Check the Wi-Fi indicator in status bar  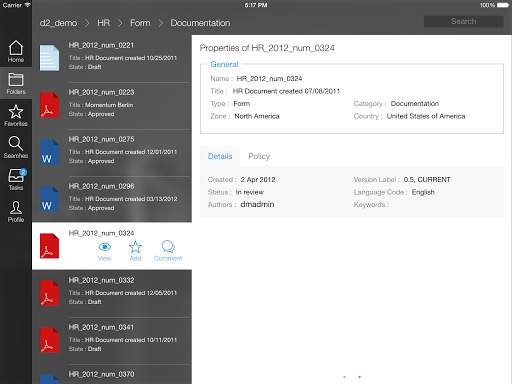pyautogui.click(x=28, y=5)
